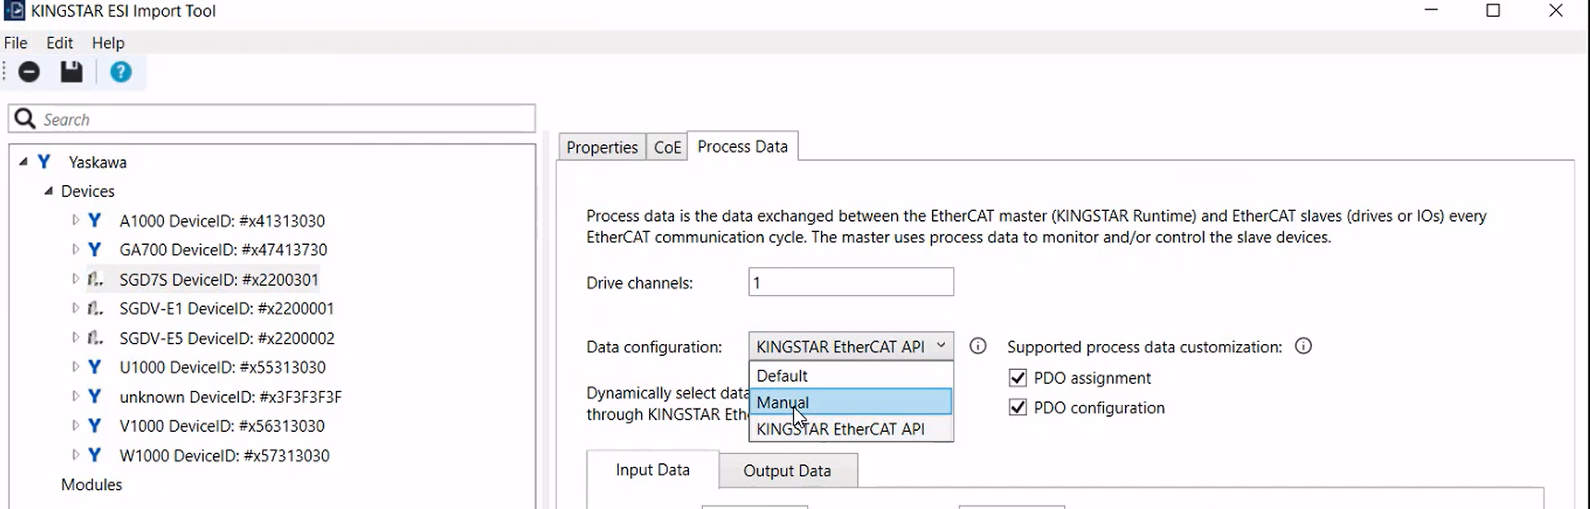Viewport: 1590px width, 509px height.
Task: Open the File menu
Action: (16, 43)
